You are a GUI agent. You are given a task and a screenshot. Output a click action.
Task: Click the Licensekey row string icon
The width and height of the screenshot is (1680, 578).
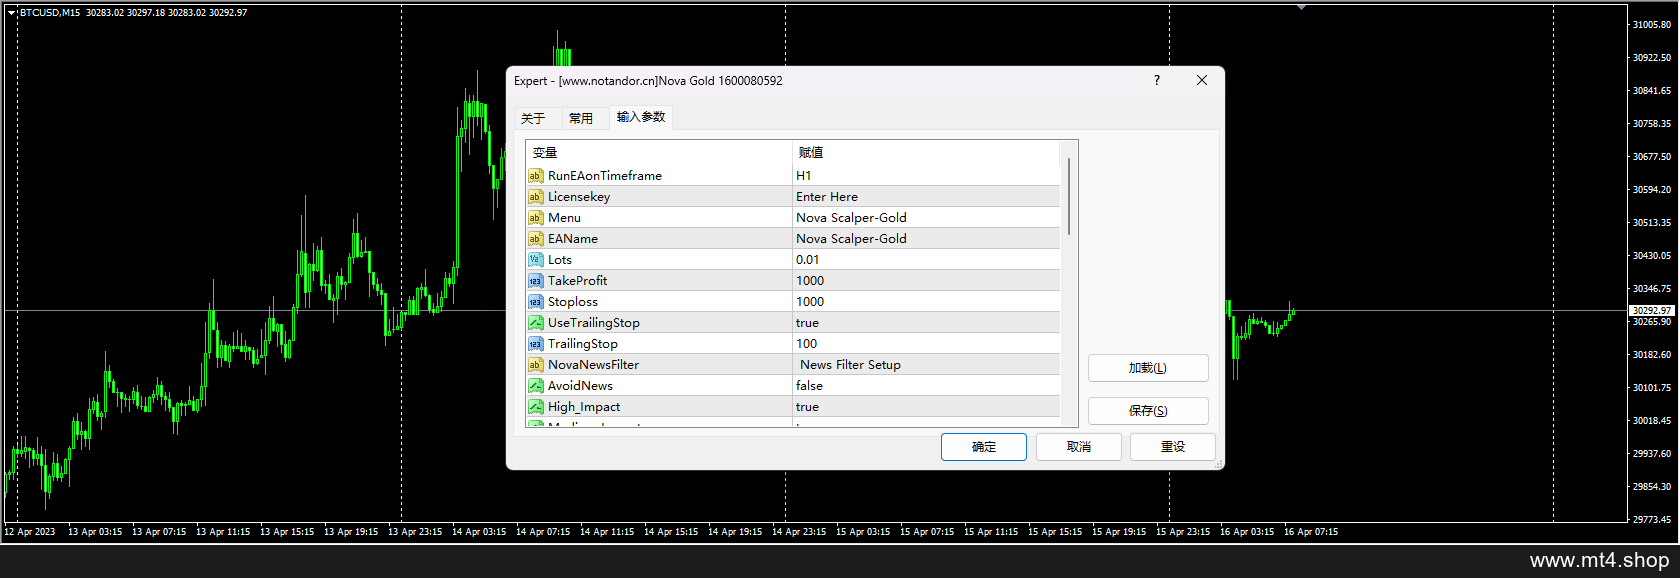[x=535, y=197]
